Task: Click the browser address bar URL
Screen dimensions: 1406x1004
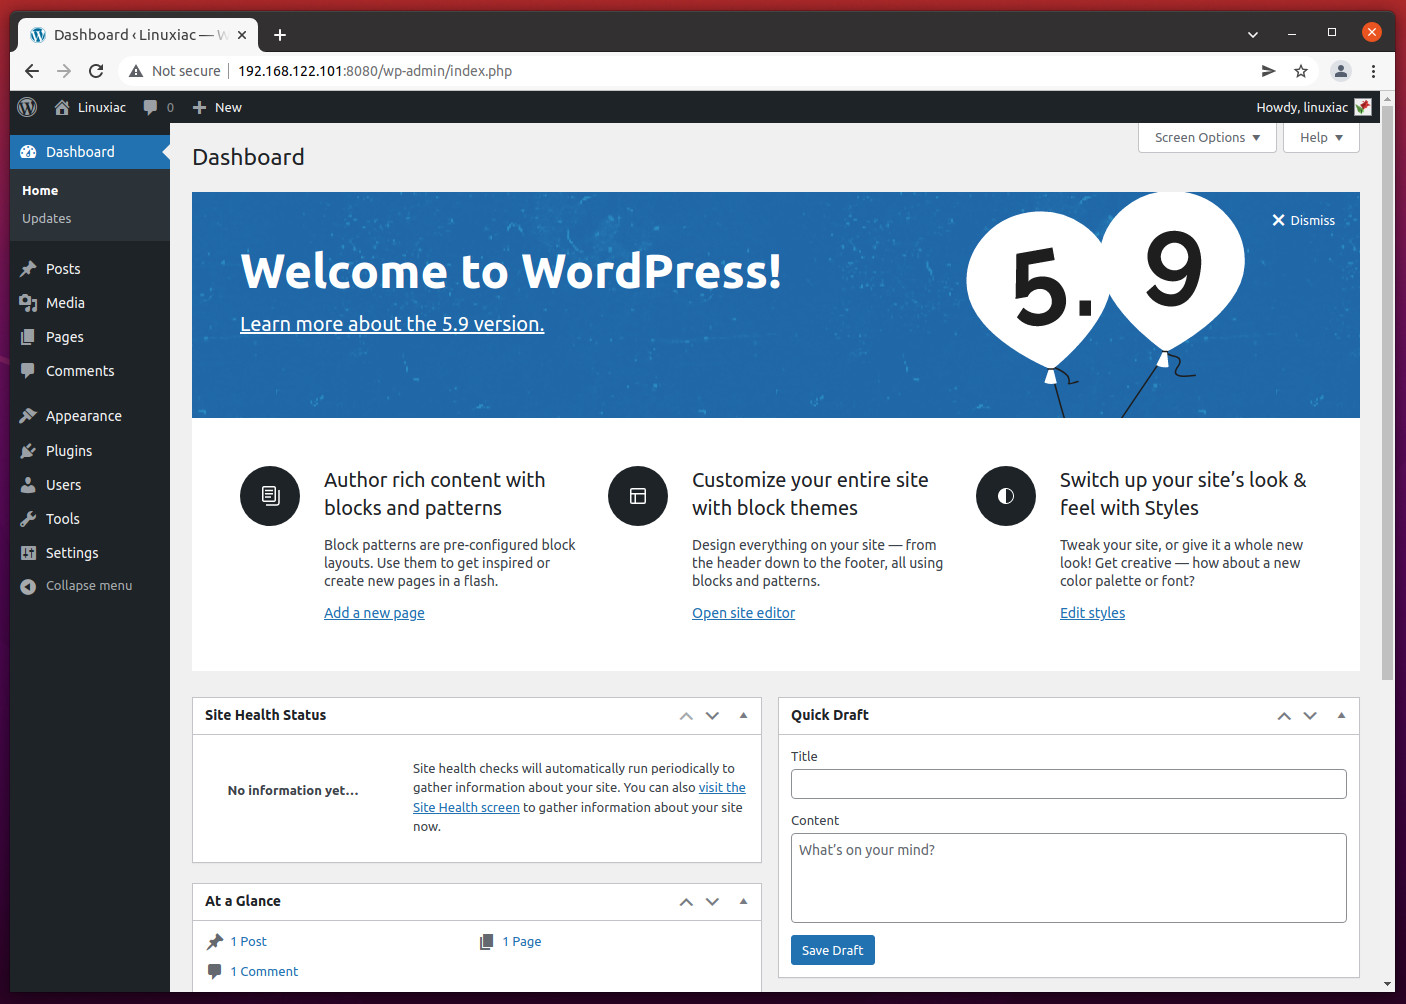Action: [x=375, y=71]
